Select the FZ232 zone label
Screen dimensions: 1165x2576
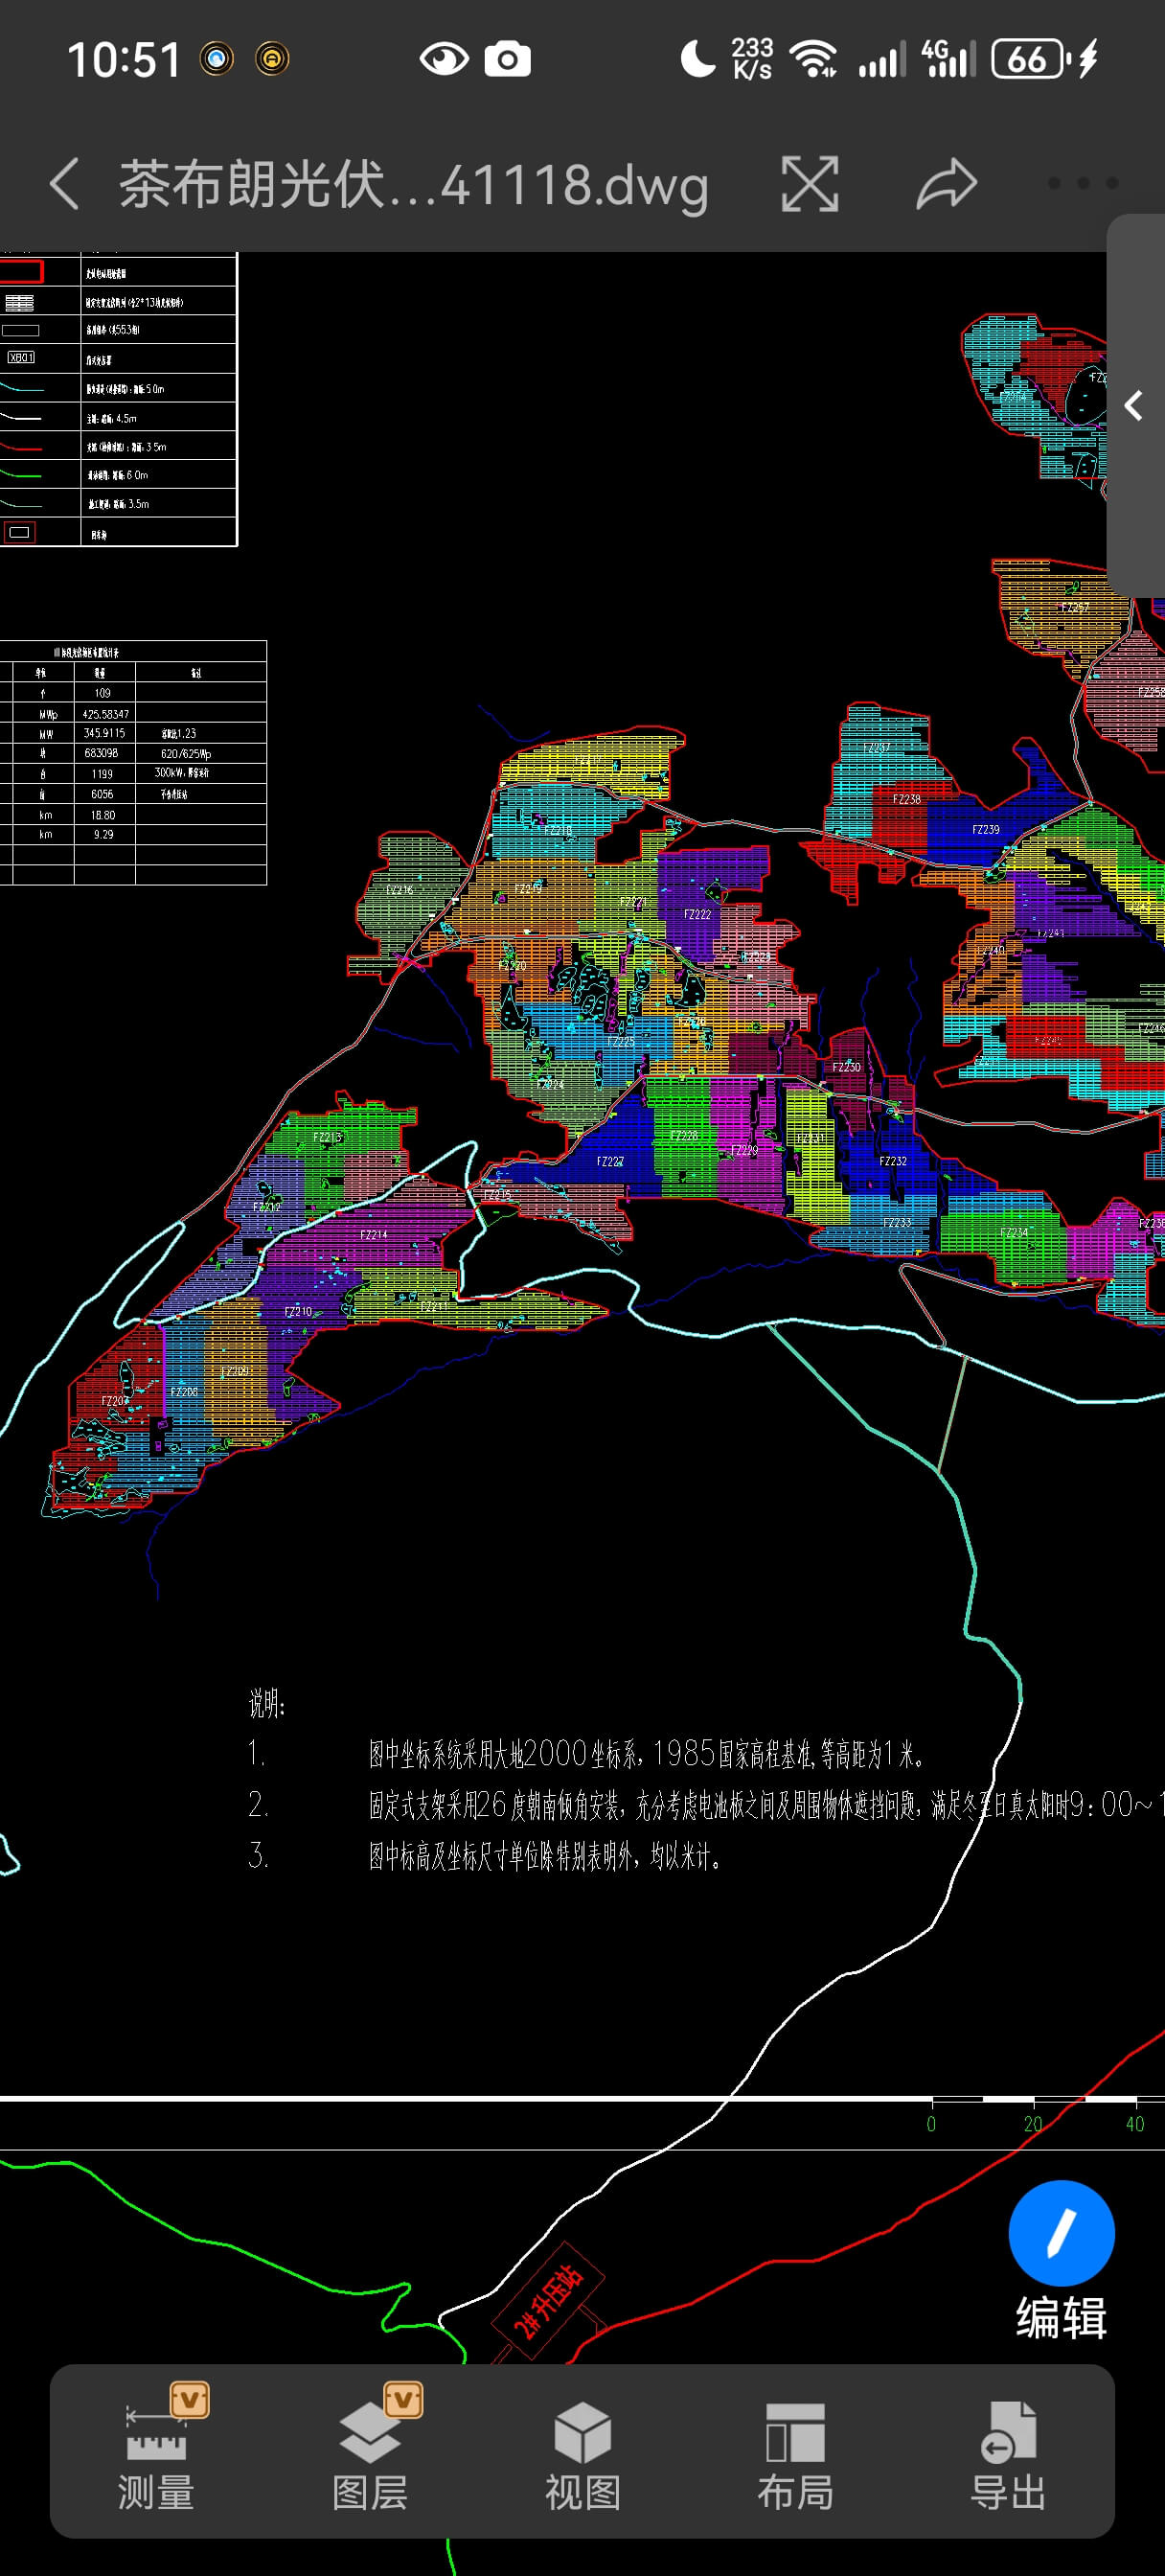pos(893,1161)
